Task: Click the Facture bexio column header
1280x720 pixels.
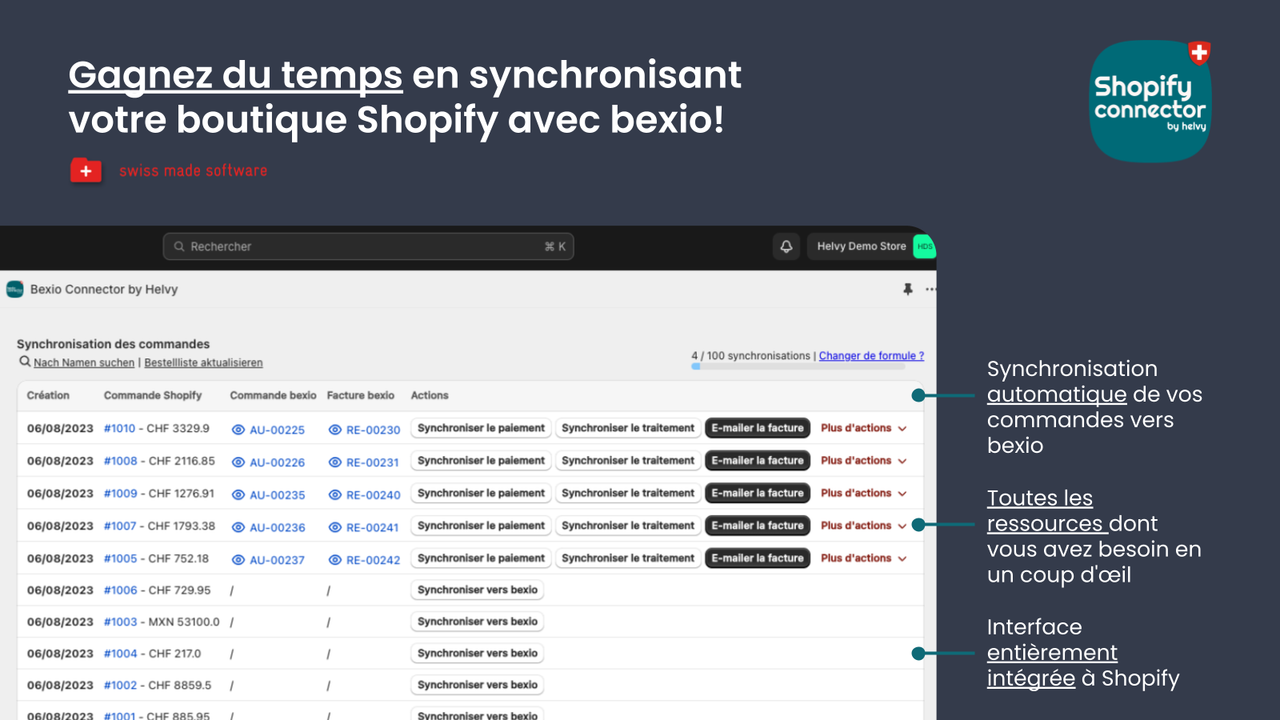Action: pos(361,395)
